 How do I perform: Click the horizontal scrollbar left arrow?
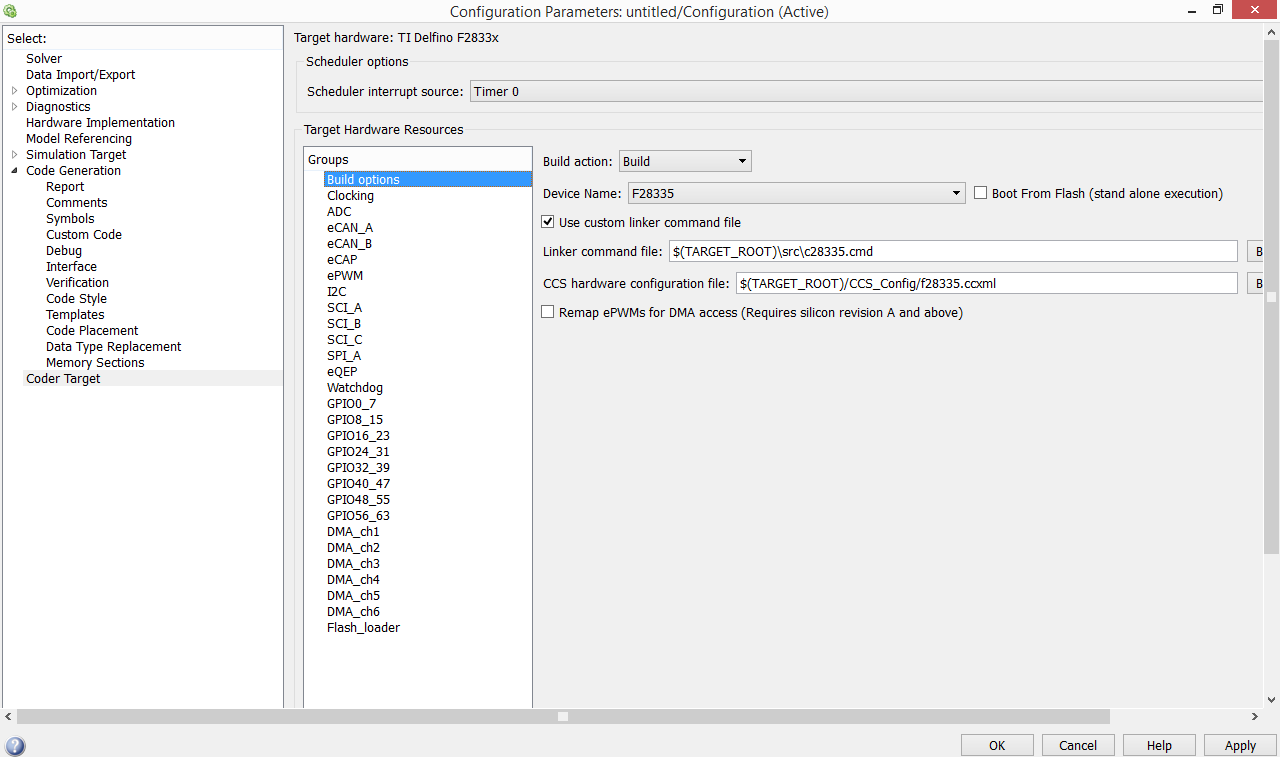tap(9, 717)
